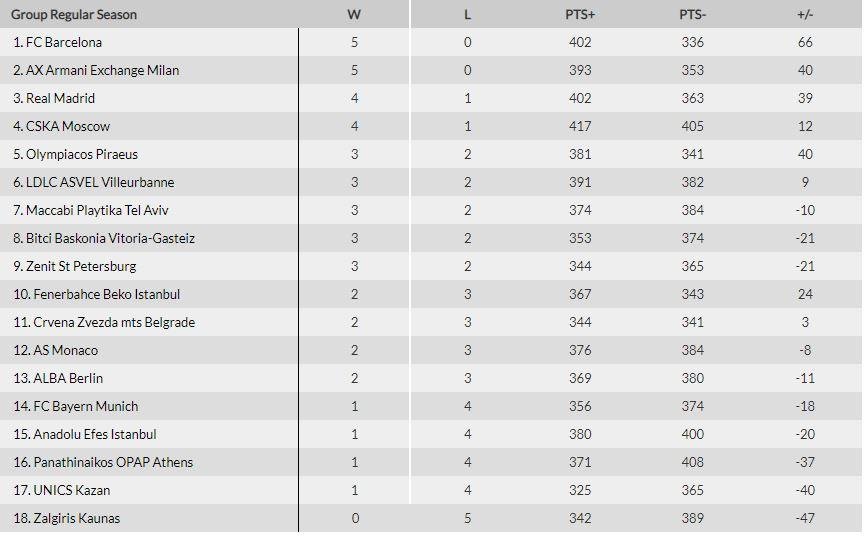Viewport: 864px width, 536px height.
Task: Open AX Armani Exchange Milan team link
Action: point(102,71)
